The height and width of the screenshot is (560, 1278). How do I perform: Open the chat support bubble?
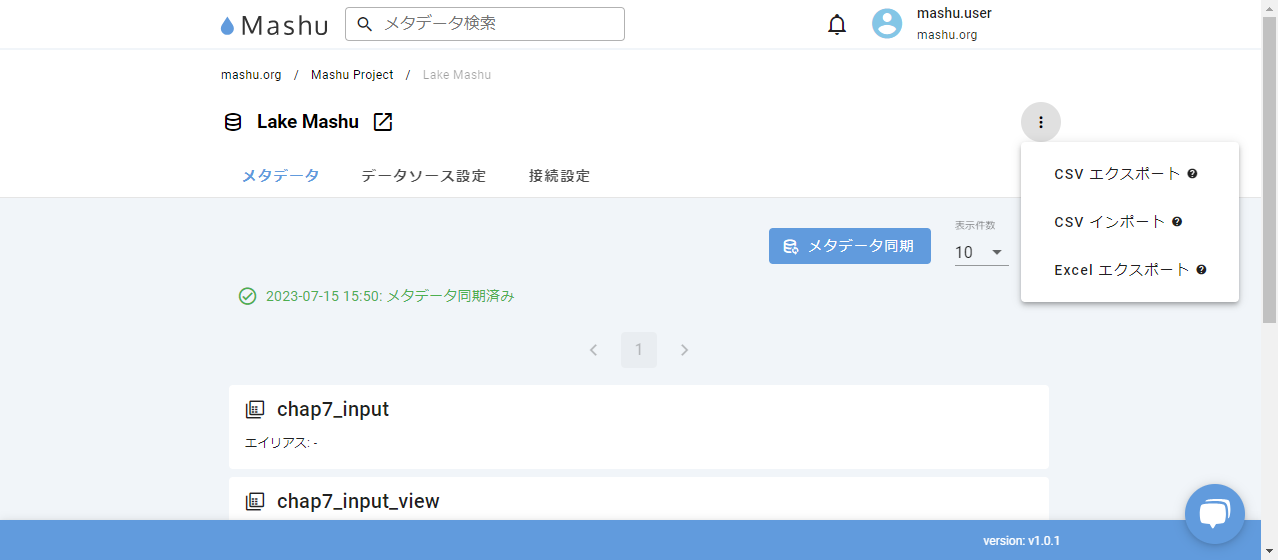tap(1214, 513)
